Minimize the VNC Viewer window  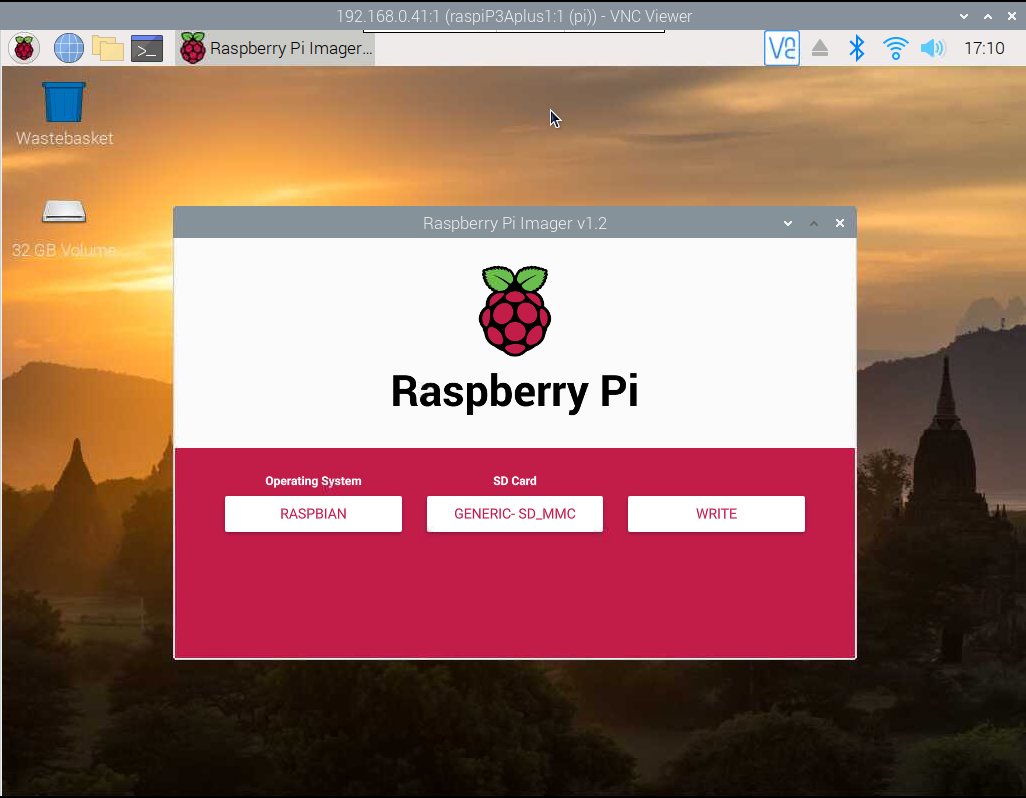963,16
